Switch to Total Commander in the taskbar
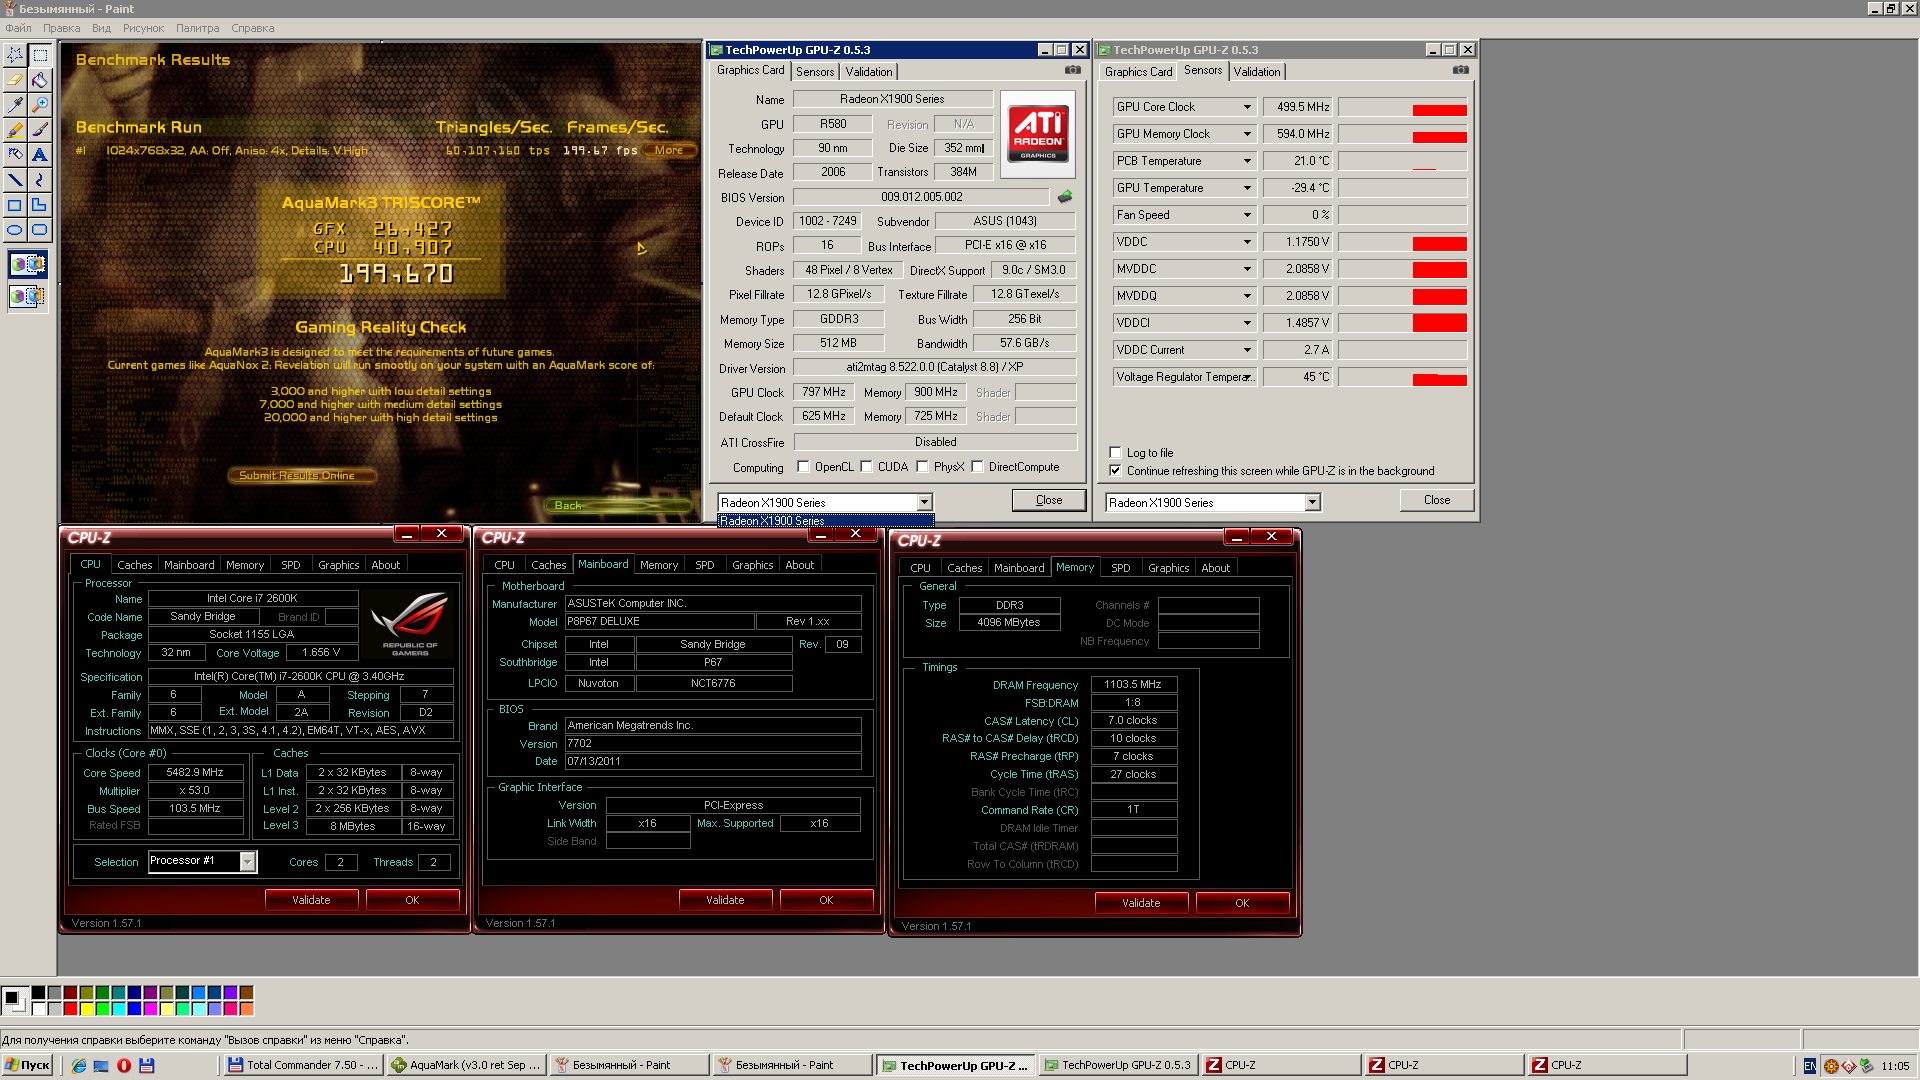 [x=303, y=1066]
